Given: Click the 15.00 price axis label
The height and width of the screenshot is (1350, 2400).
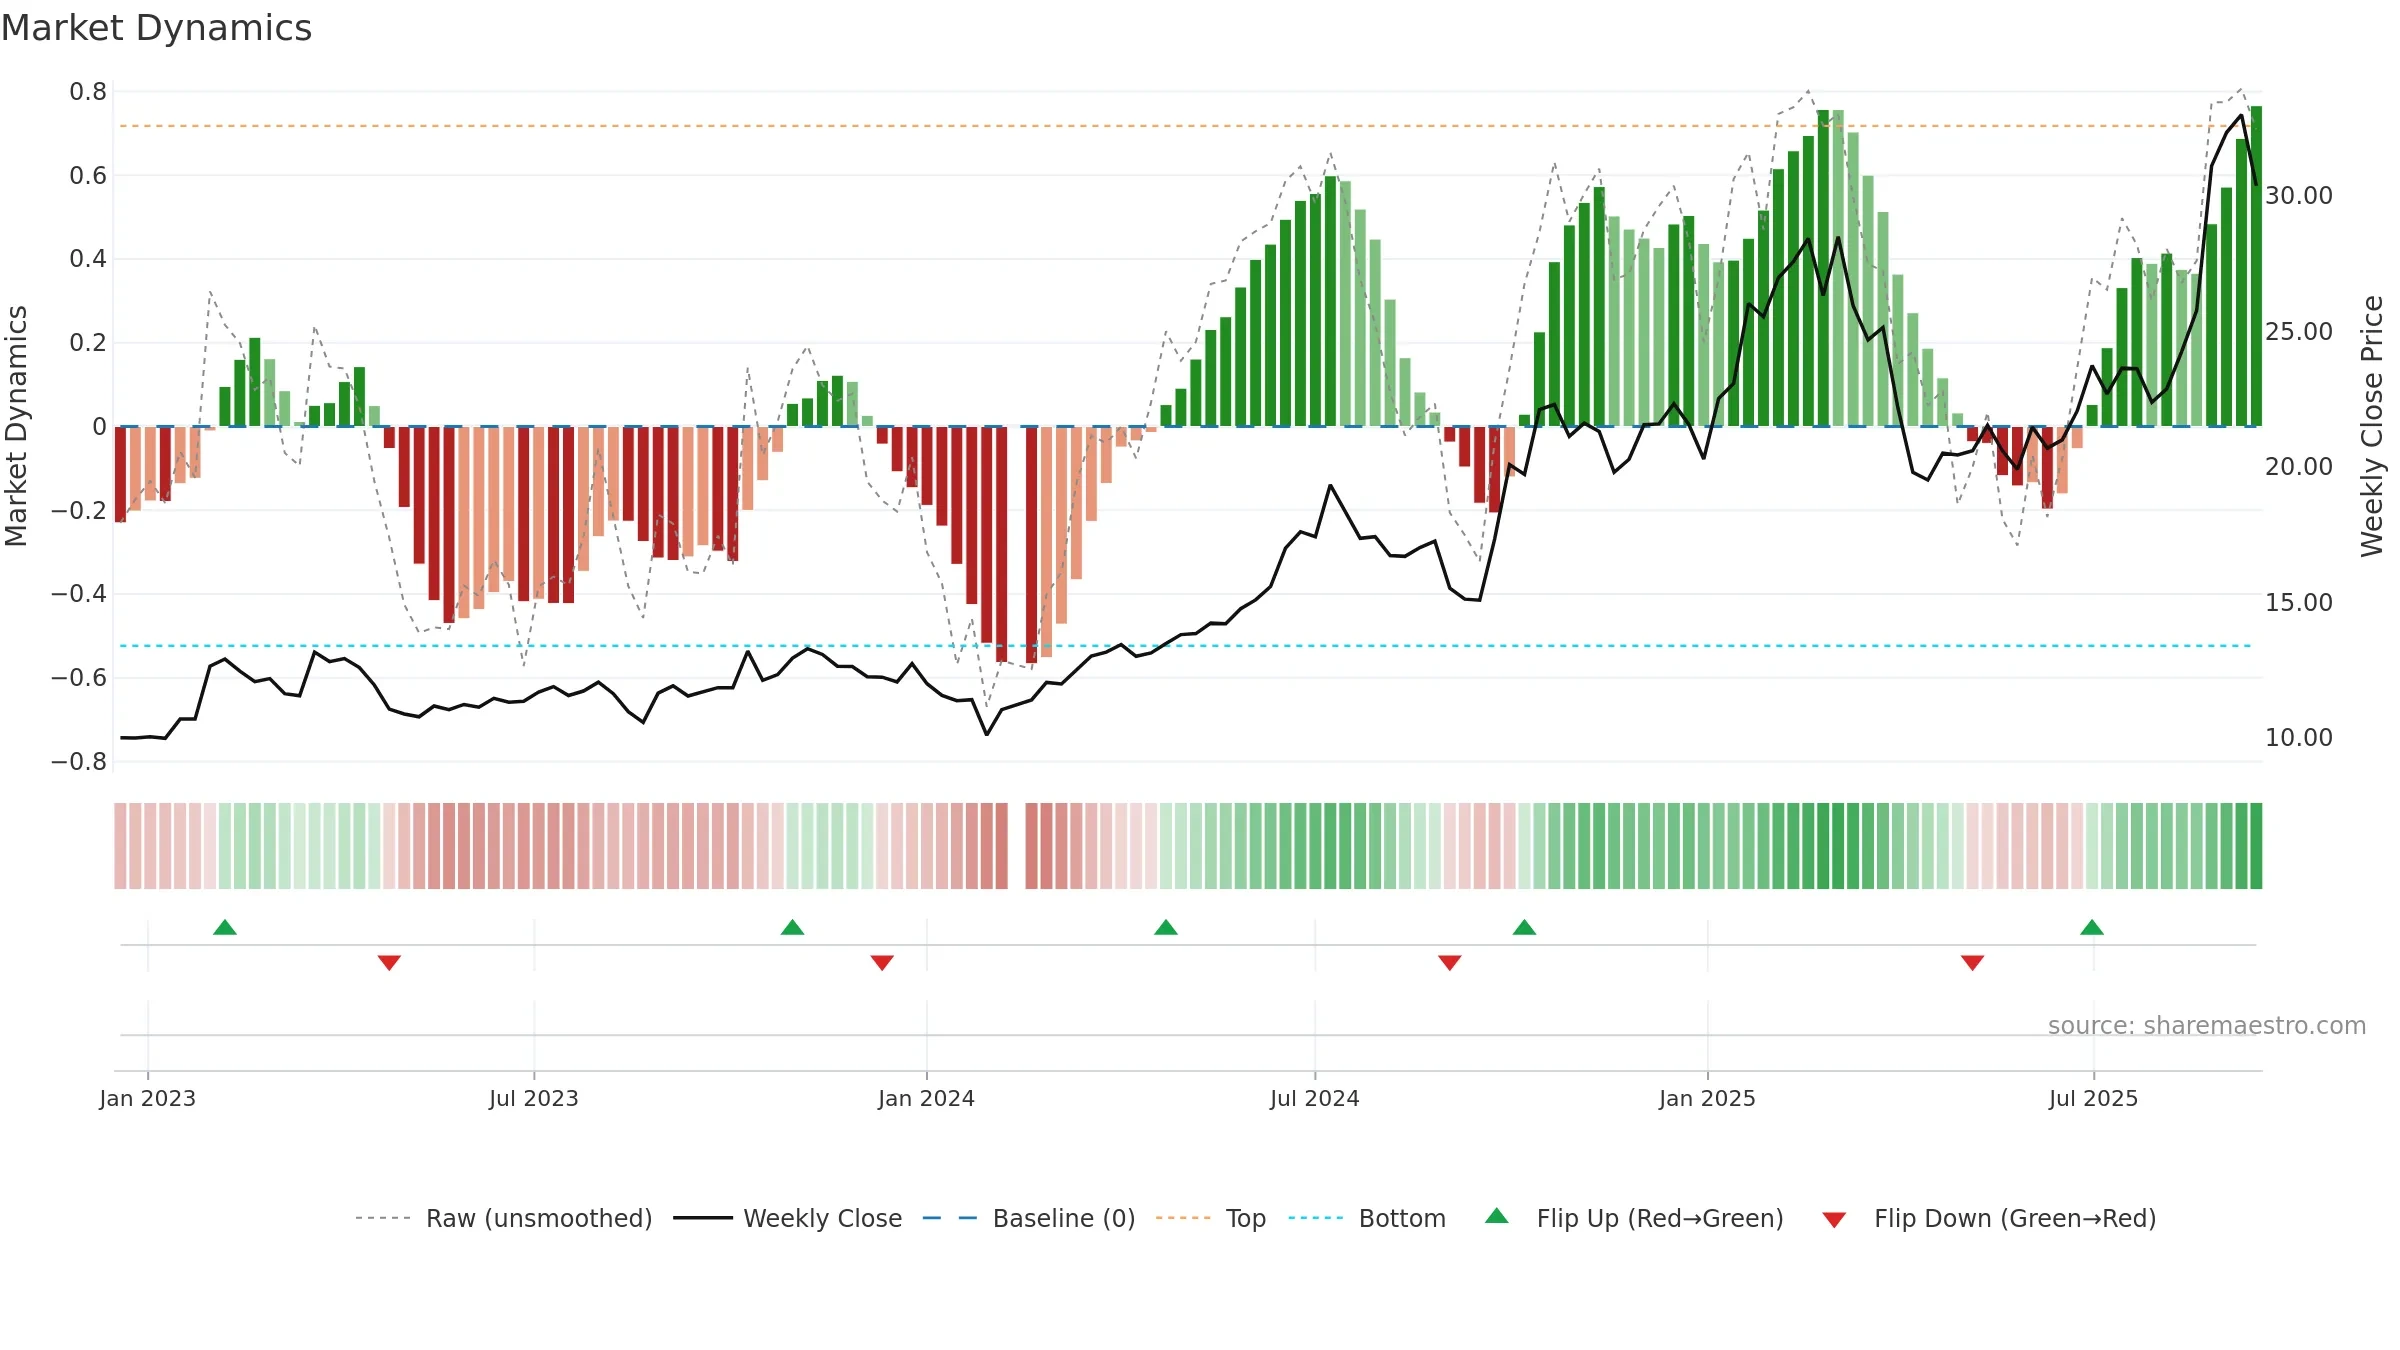Looking at the screenshot, I should click(2299, 602).
